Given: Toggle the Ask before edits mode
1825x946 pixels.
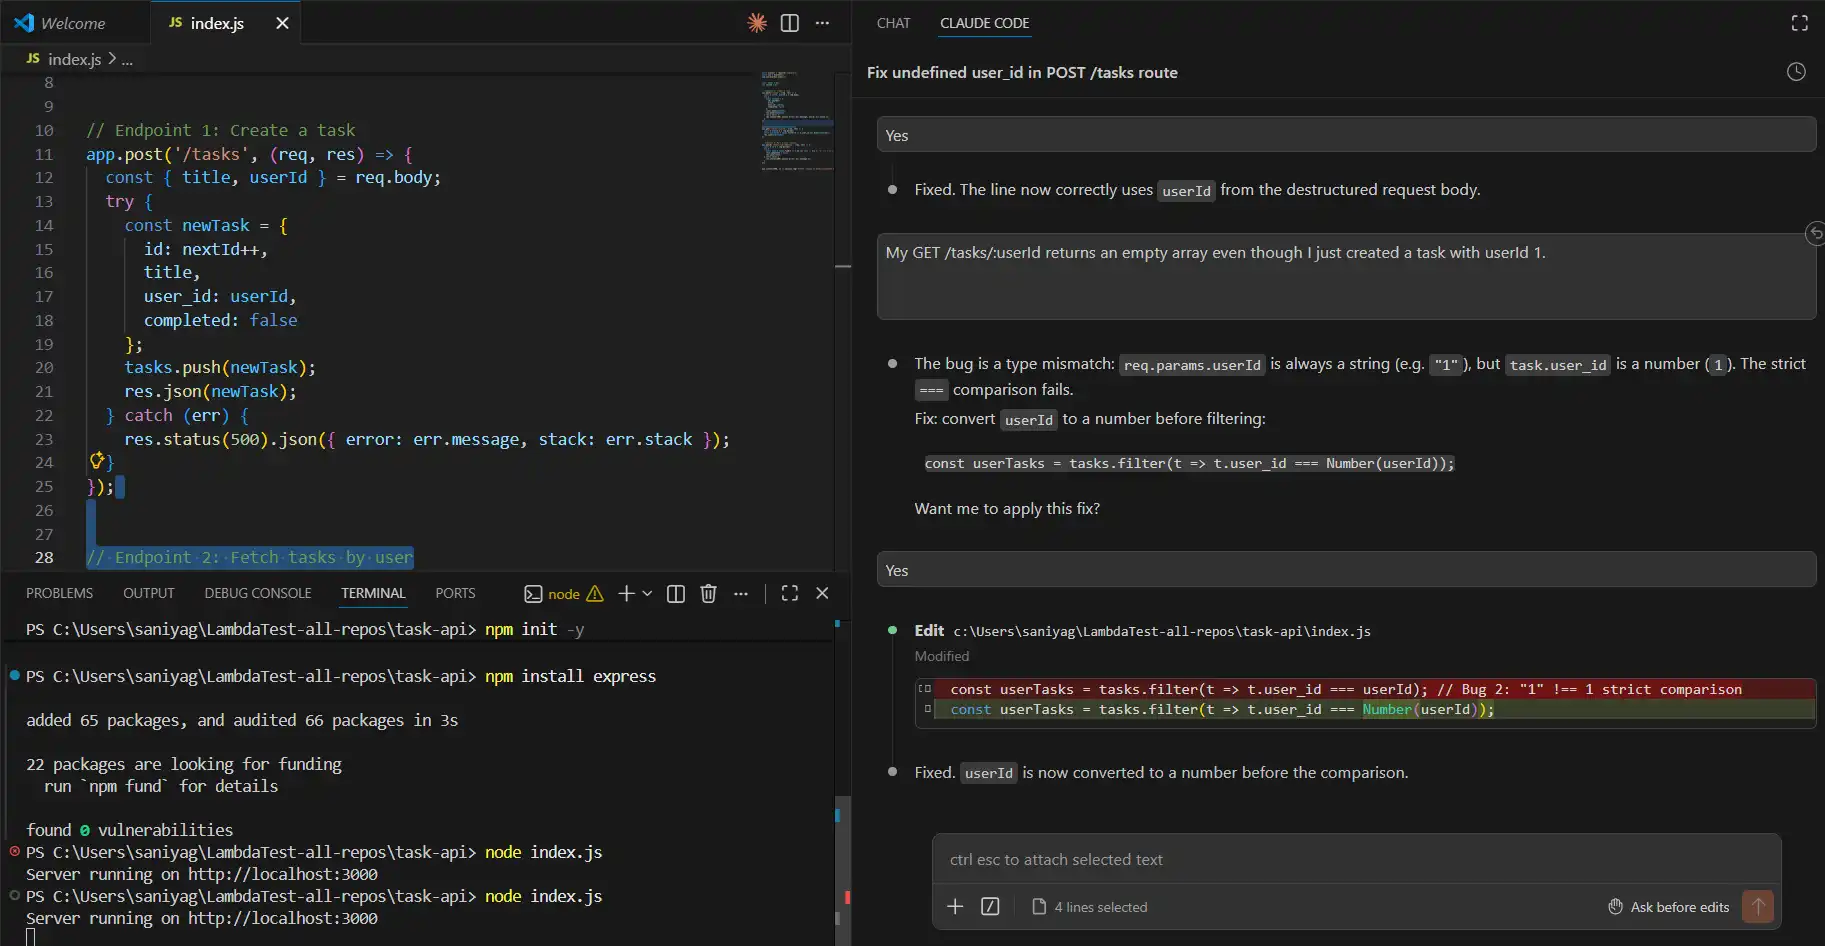Looking at the screenshot, I should pos(1679,907).
